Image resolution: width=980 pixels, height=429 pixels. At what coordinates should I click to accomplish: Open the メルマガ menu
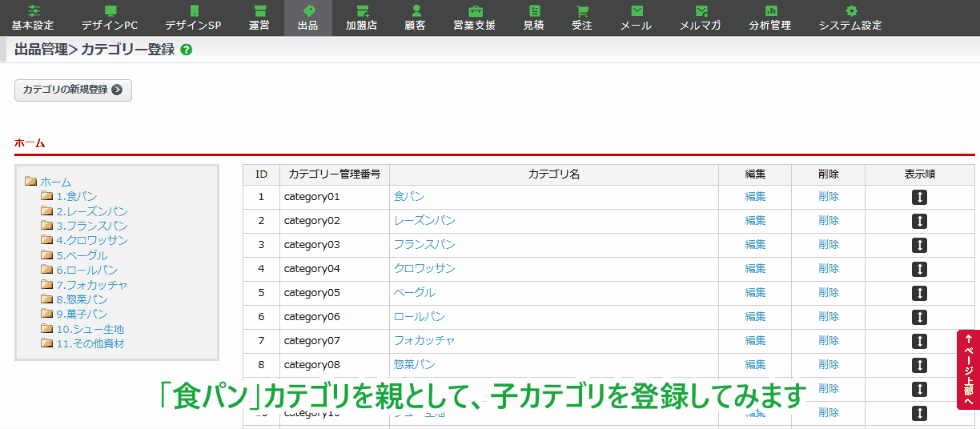[x=701, y=18]
